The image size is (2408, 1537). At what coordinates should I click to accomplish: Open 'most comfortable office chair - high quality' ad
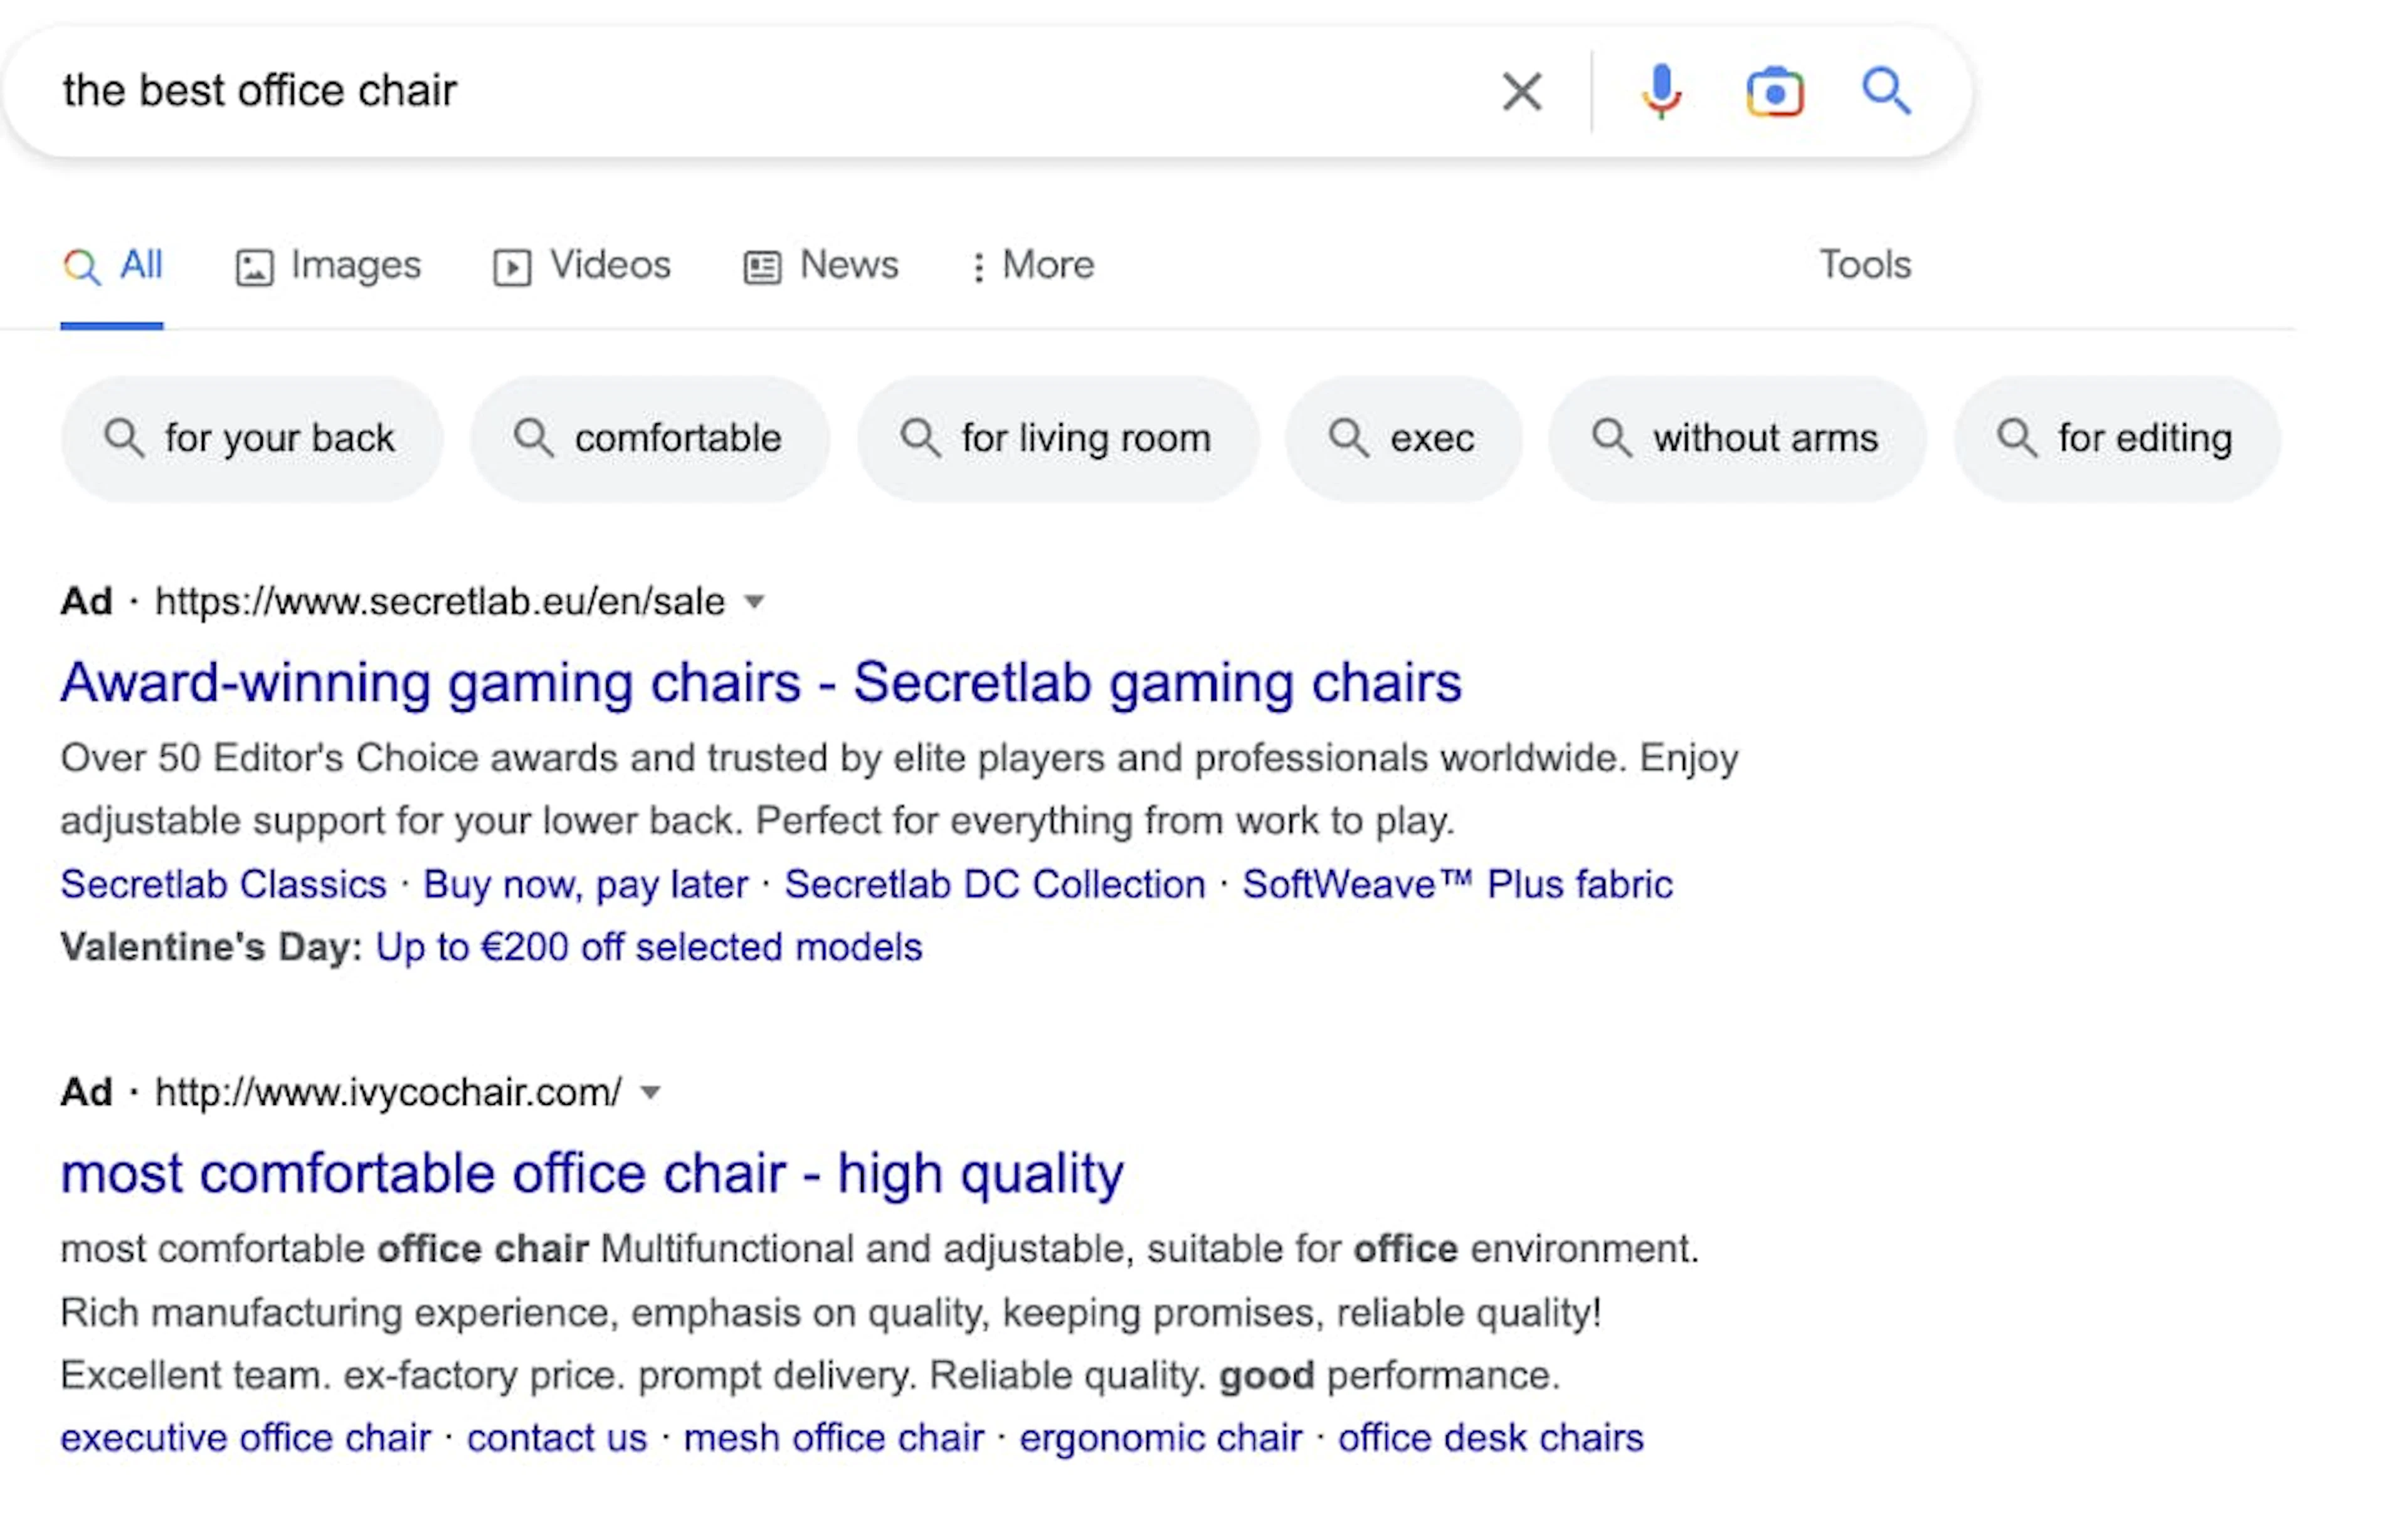coord(592,1175)
